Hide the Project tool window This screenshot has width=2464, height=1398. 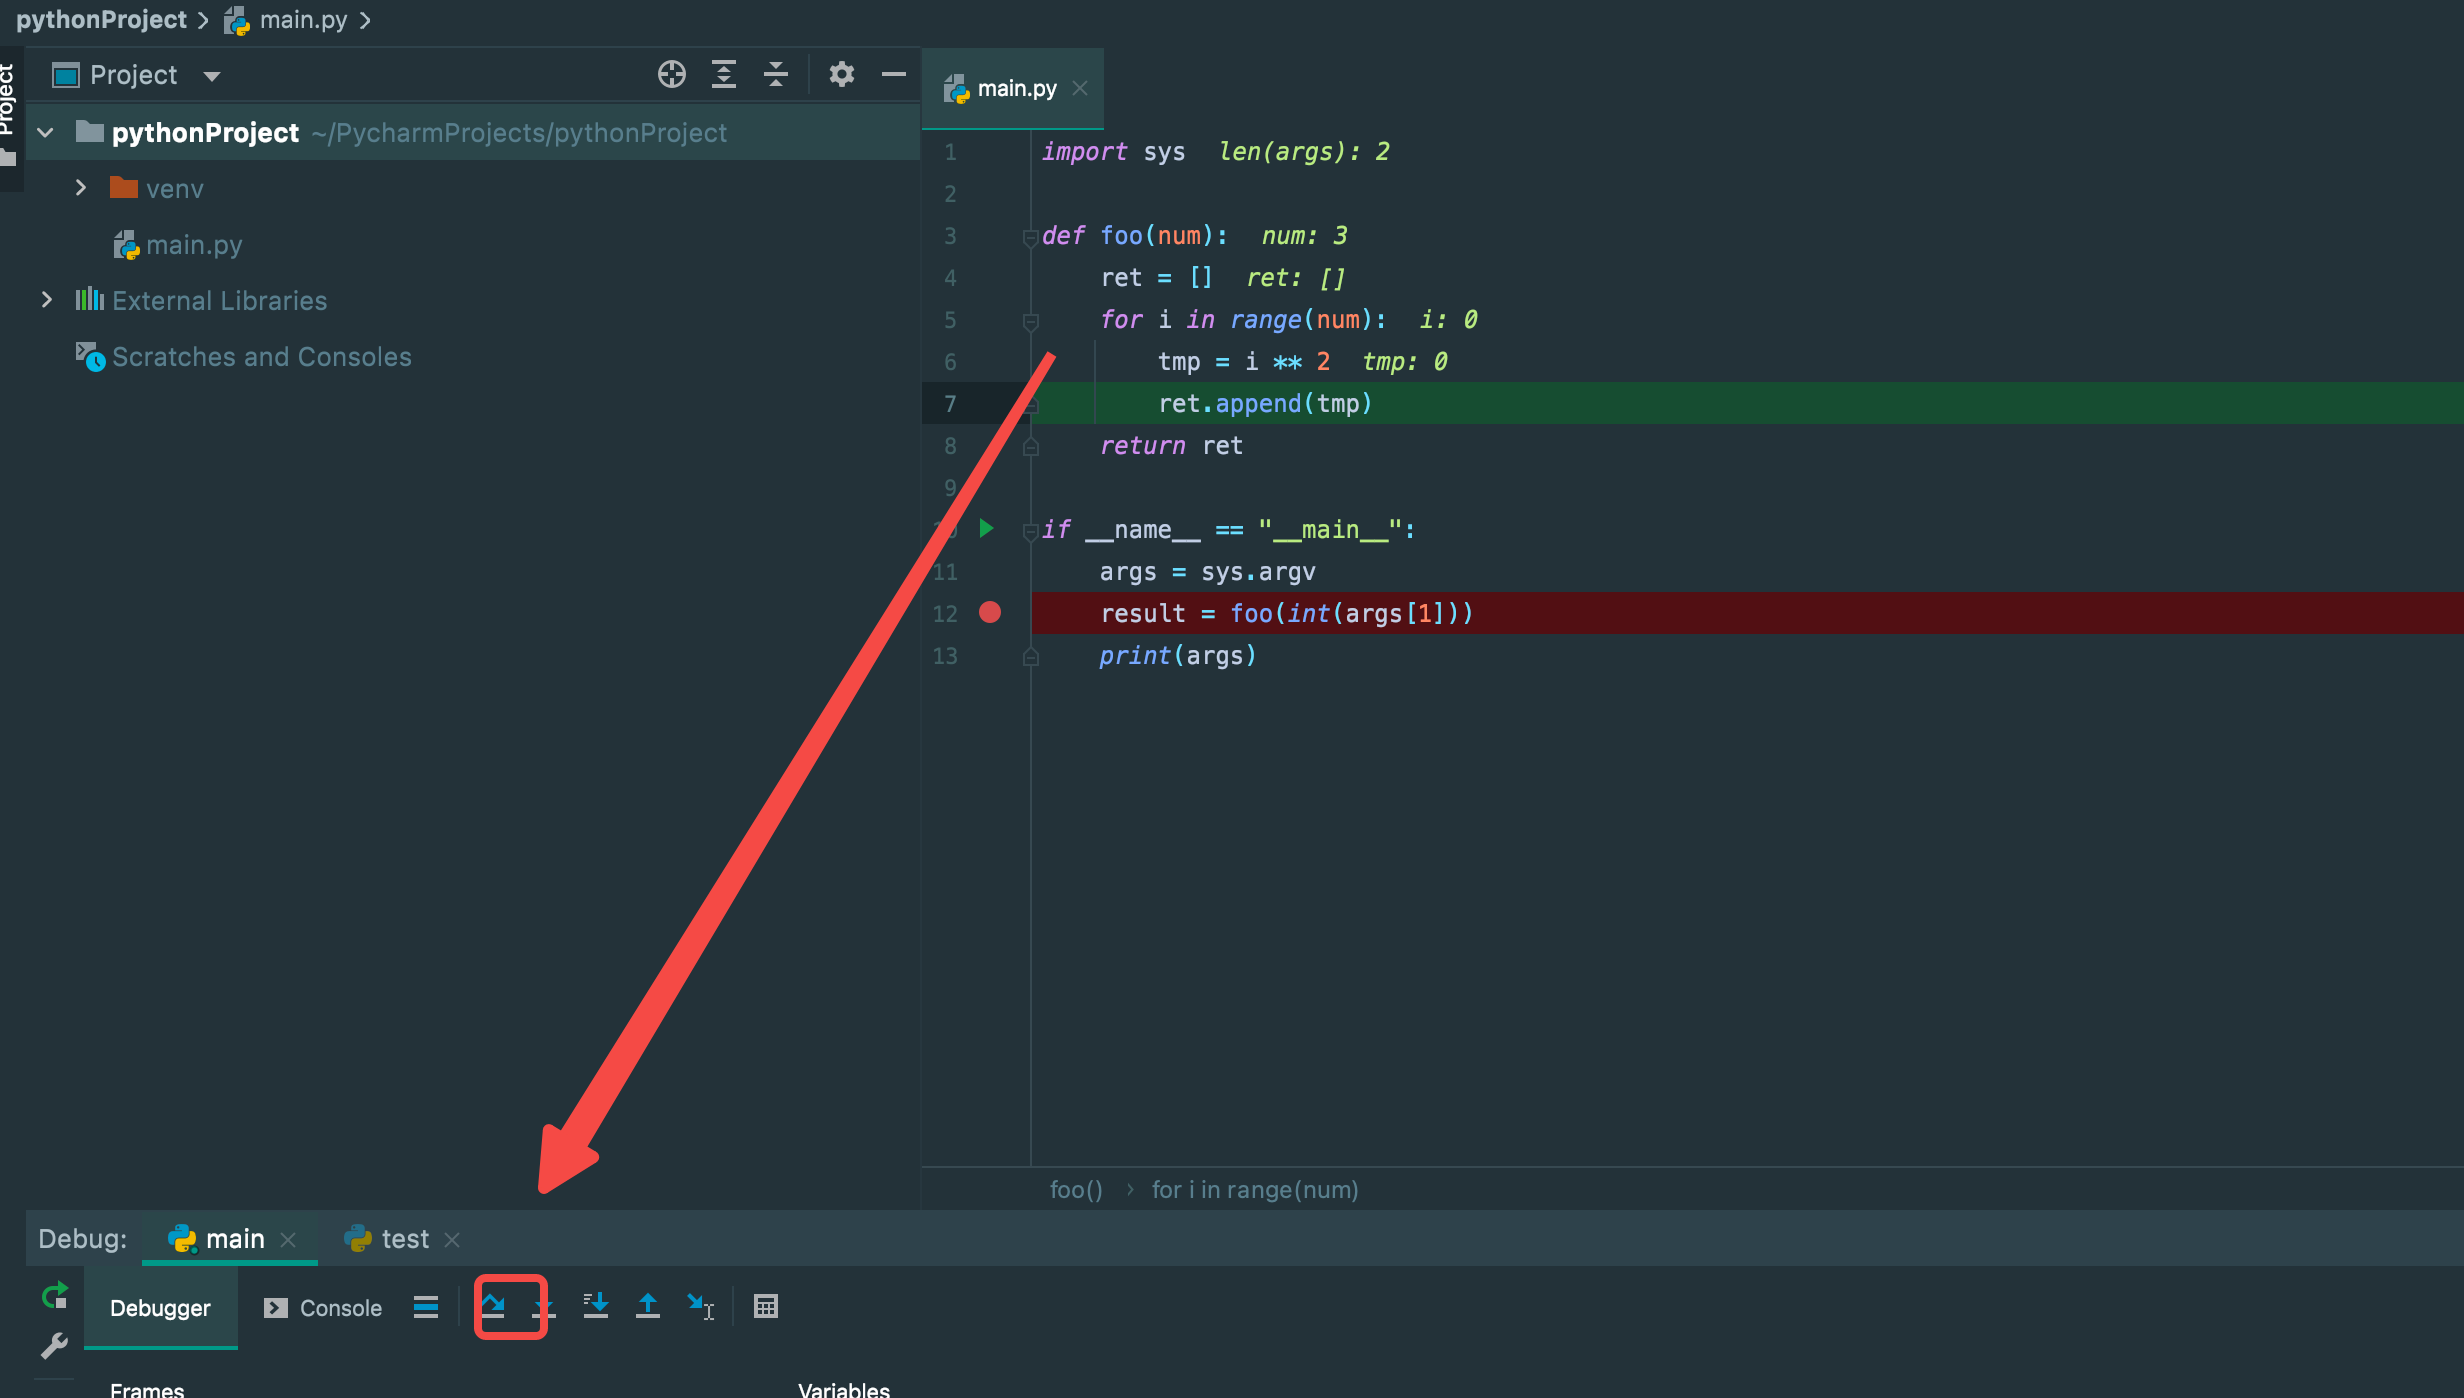coord(894,75)
